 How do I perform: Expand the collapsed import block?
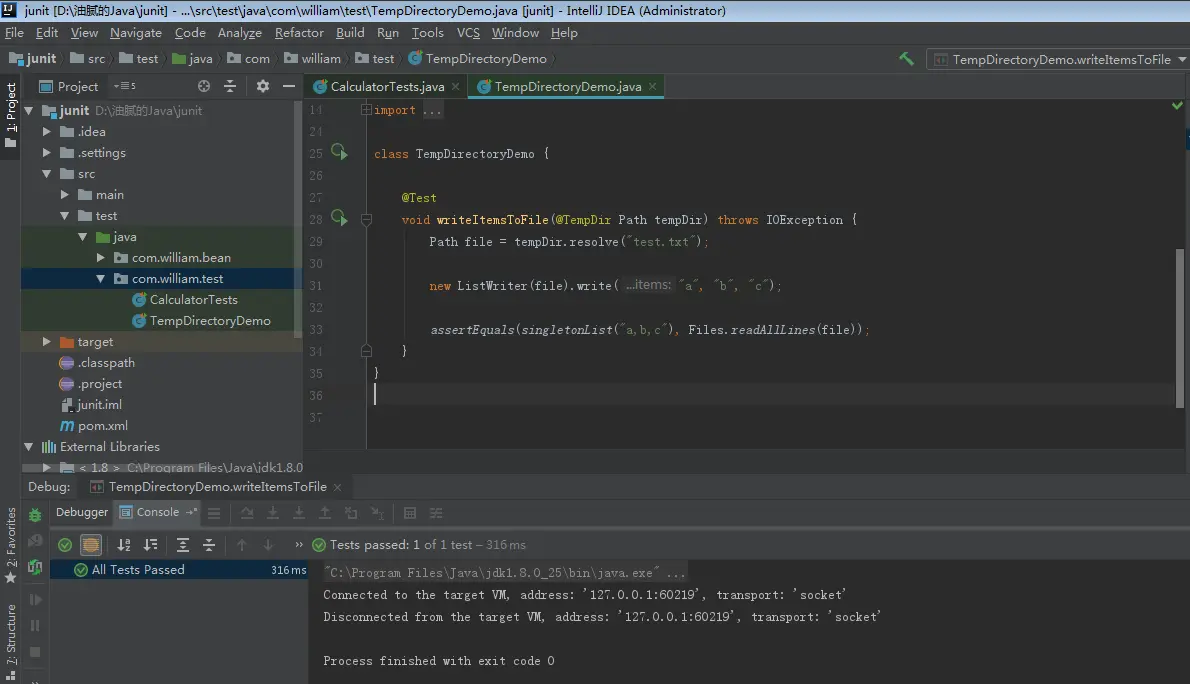[366, 109]
